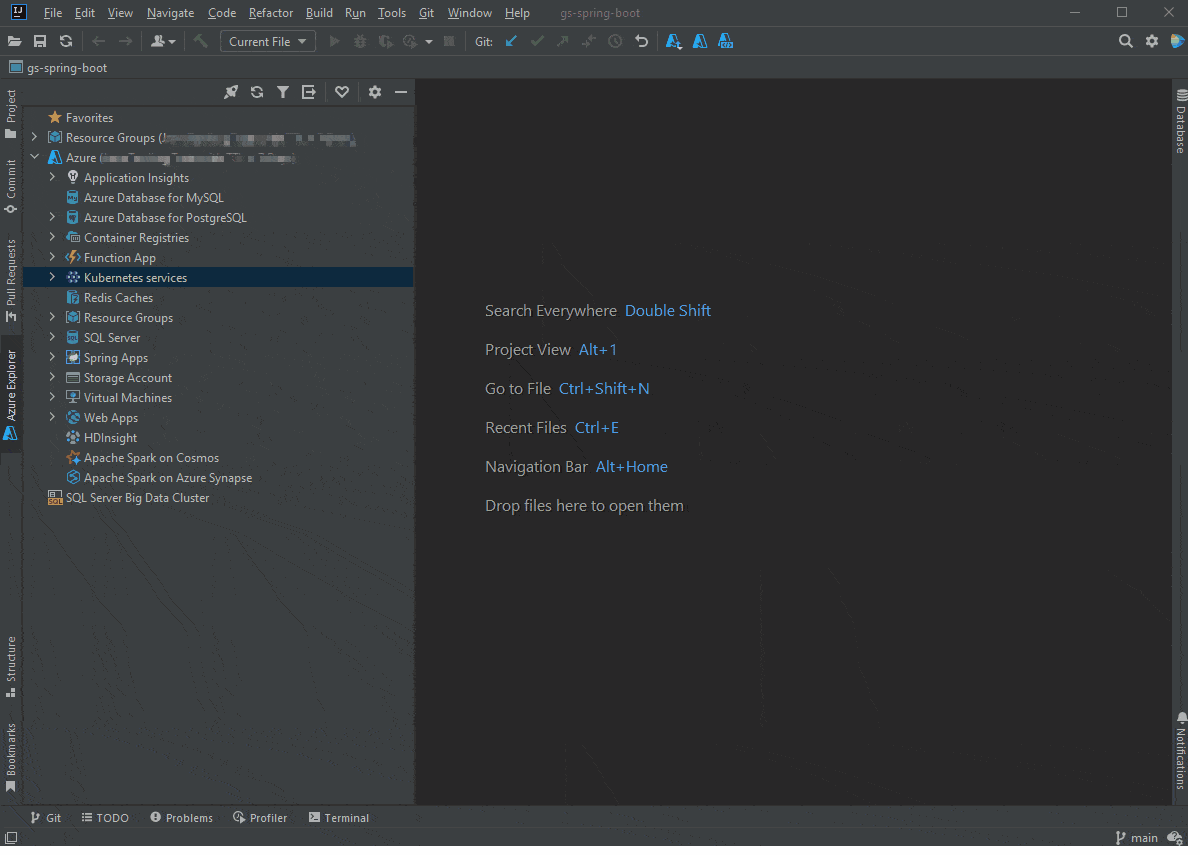Open Search Everywhere magnifier icon
The height and width of the screenshot is (855, 1200).
click(x=1125, y=41)
